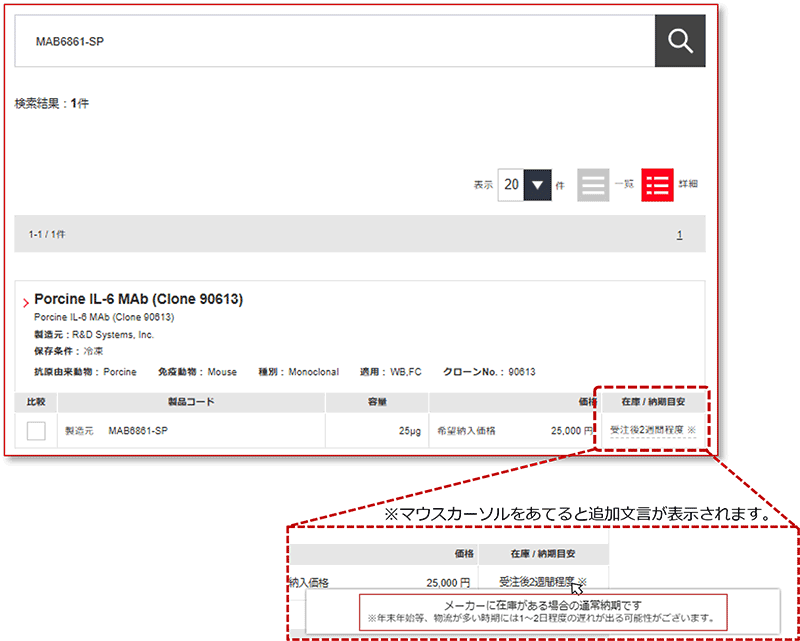Viewport: 800px width, 641px height.
Task: Click the 詳細 label next to the red icon
Action: point(688,184)
